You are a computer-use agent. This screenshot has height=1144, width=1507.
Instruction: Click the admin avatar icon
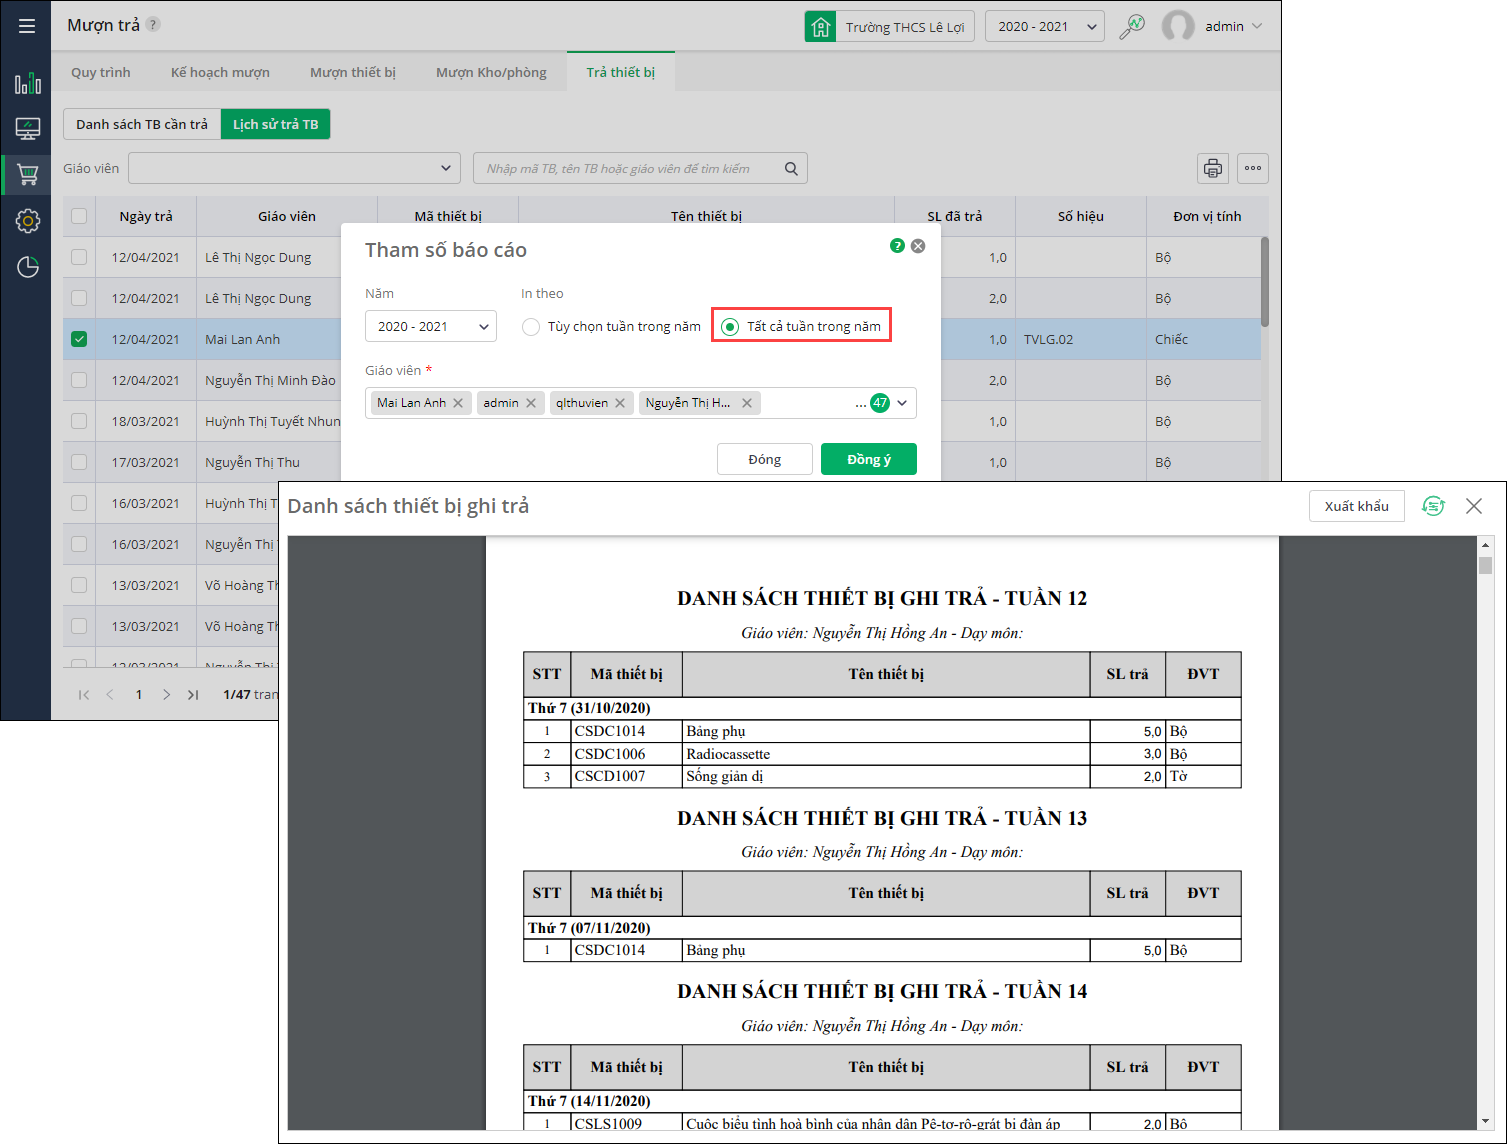[x=1178, y=26]
